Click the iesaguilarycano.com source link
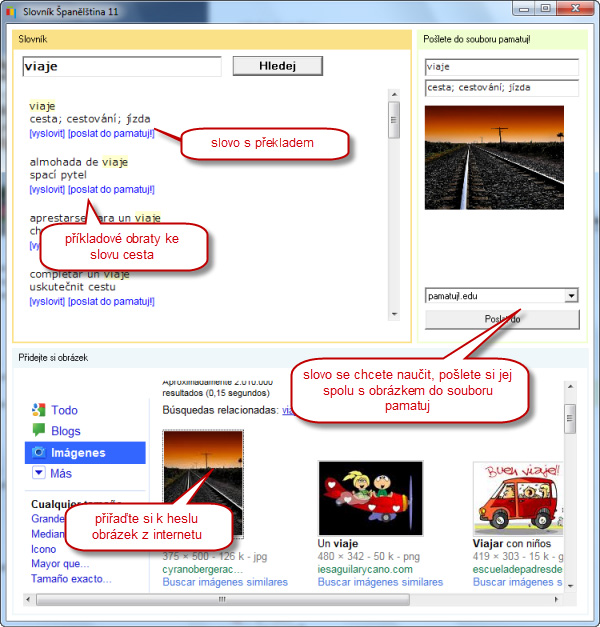 pos(365,569)
